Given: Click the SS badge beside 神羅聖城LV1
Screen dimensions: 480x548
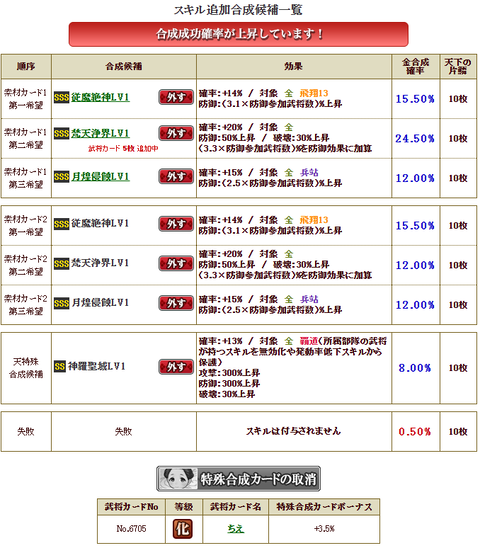Looking at the screenshot, I should tap(60, 367).
